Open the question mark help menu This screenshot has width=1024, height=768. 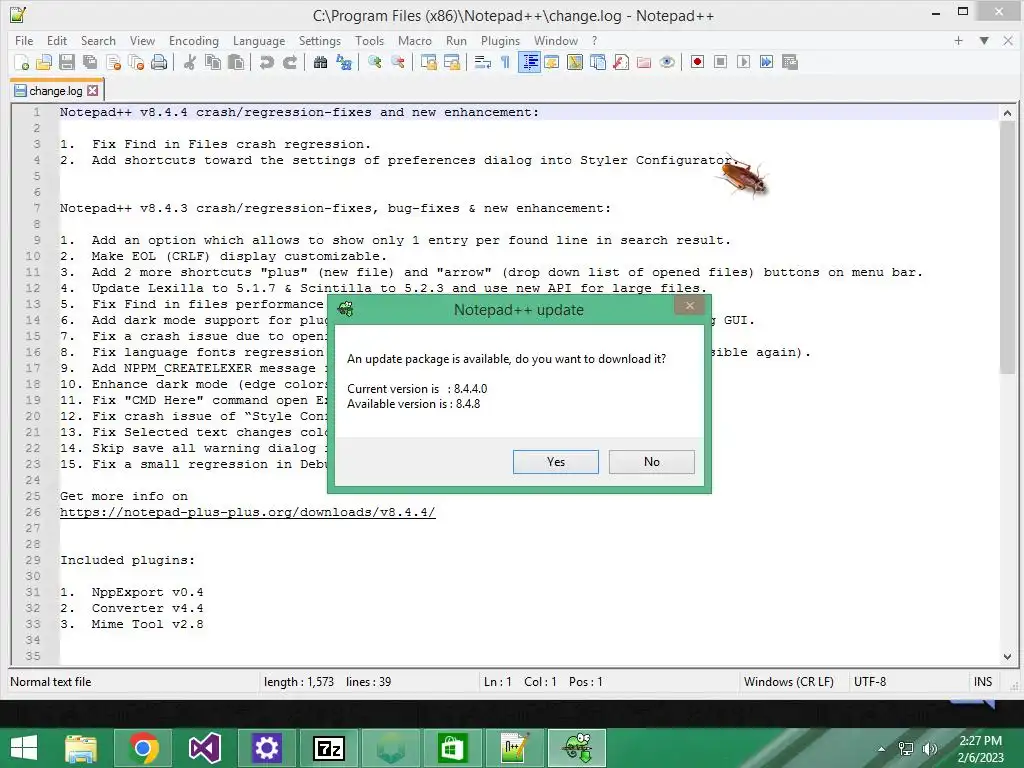click(x=594, y=40)
